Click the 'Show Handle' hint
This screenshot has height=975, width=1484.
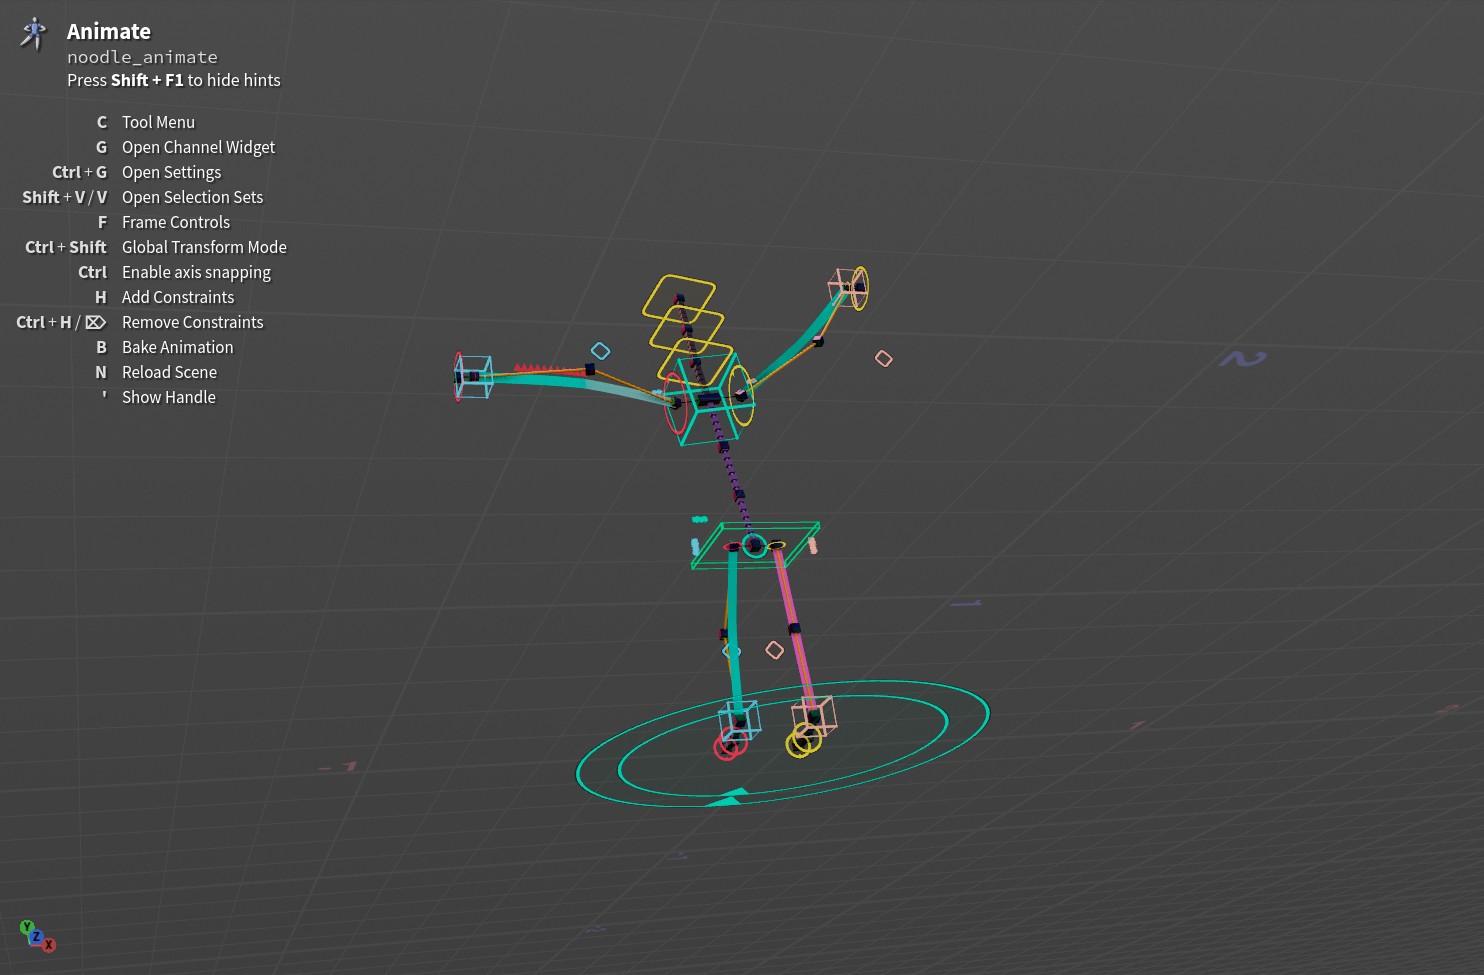pos(169,397)
